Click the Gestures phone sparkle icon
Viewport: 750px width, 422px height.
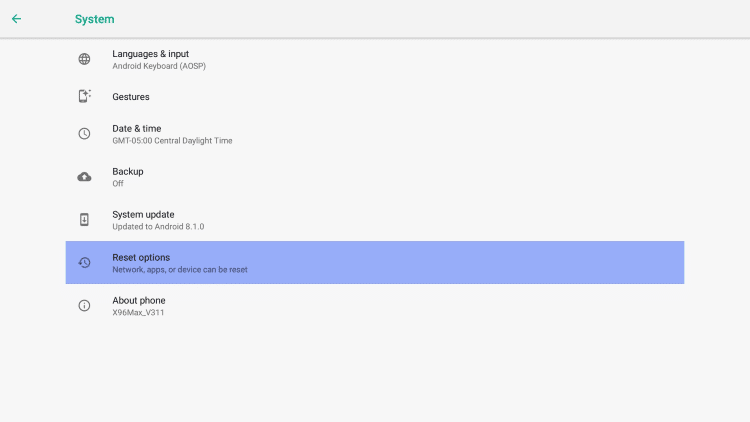coord(84,96)
